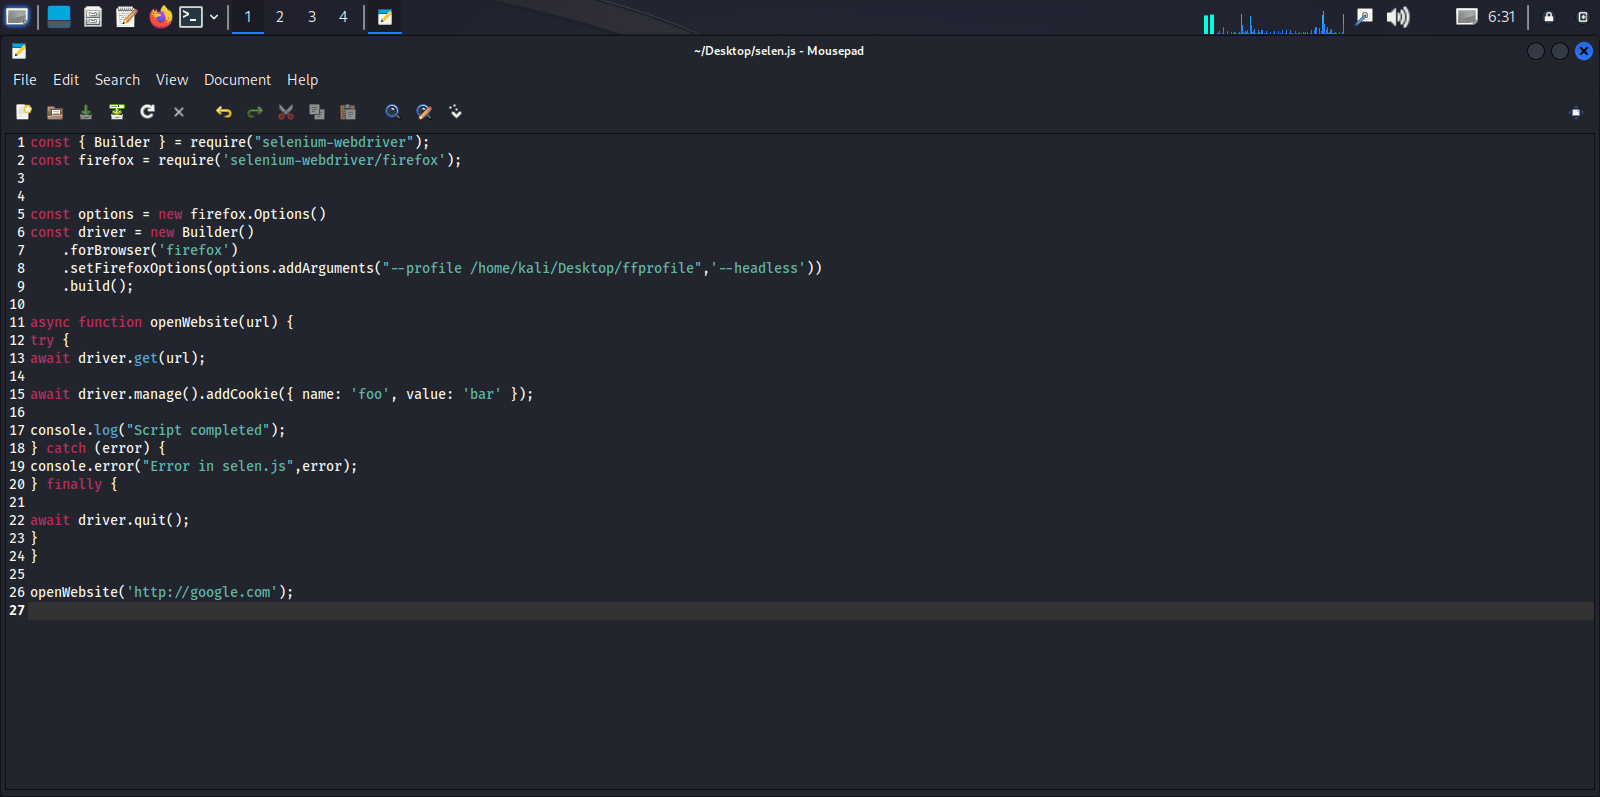Launch the terminal emulator from panel

[191, 17]
